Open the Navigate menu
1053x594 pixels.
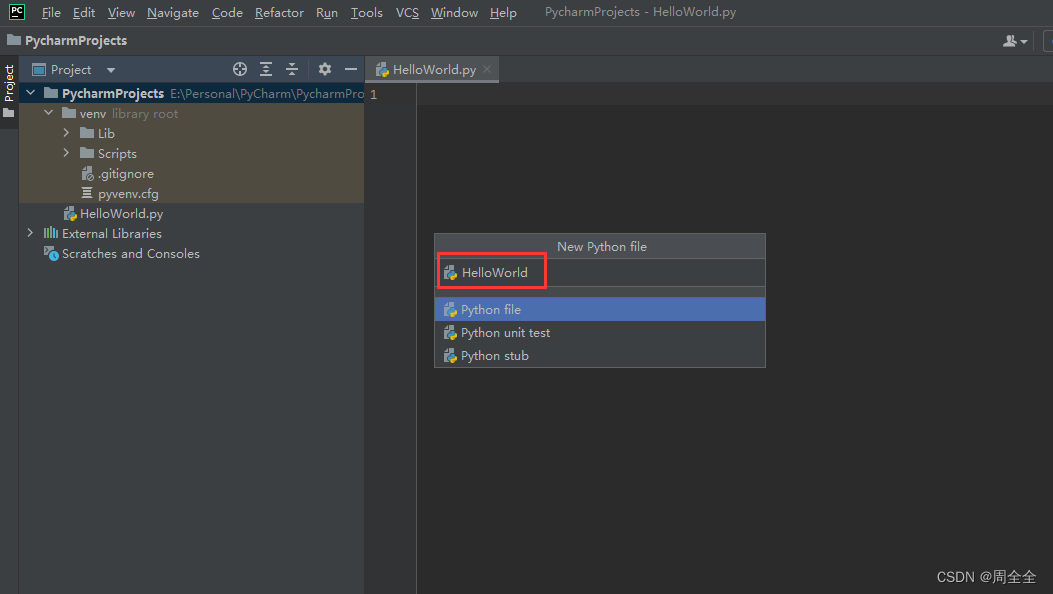point(173,13)
